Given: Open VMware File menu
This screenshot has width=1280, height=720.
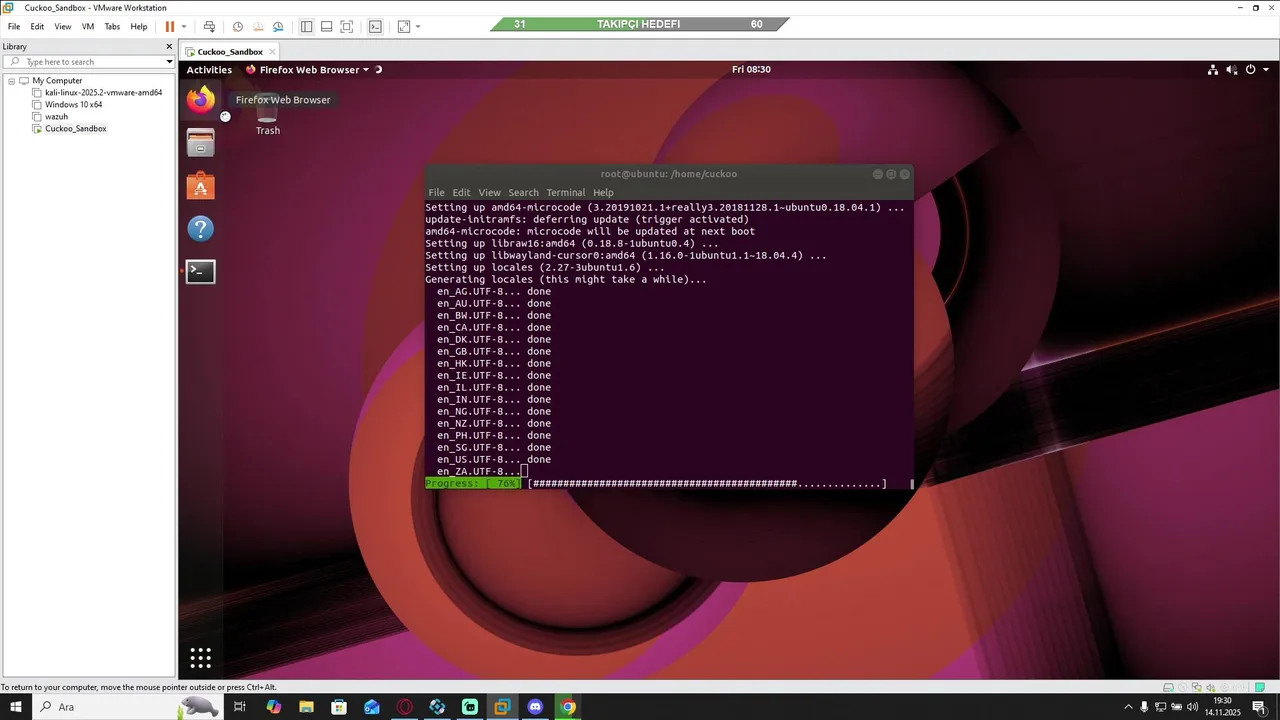Looking at the screenshot, I should click(14, 27).
